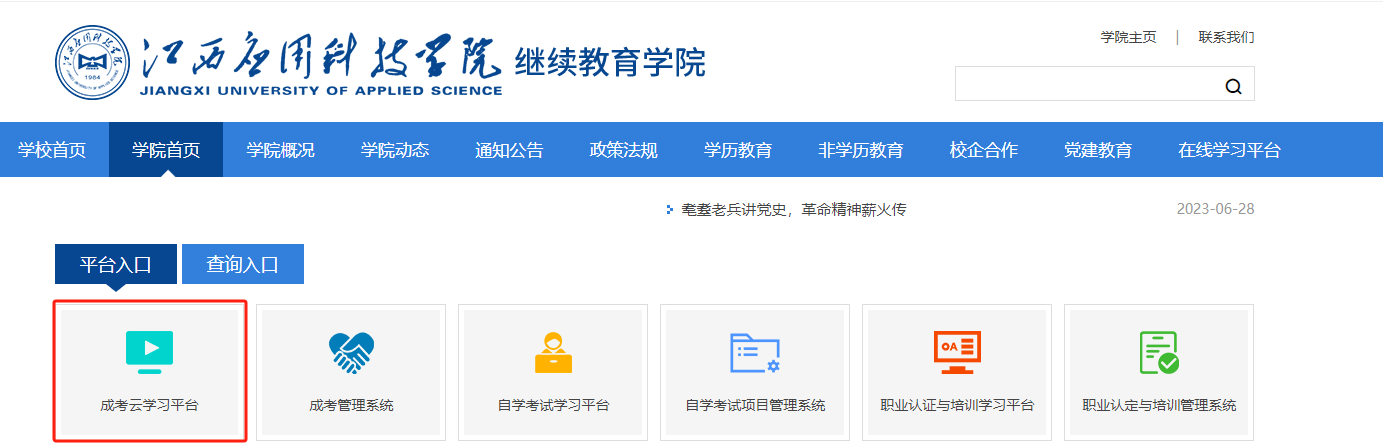Viewport: 1383px width, 445px height.
Task: Go to 通知公告 in navigation bar
Action: pos(509,150)
